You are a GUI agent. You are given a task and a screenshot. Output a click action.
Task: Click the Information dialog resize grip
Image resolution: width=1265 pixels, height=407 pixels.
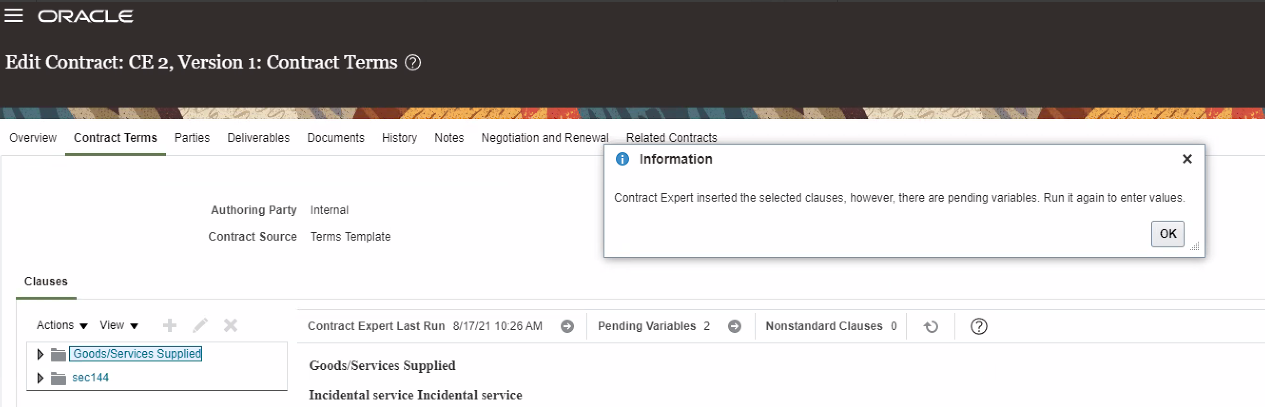(x=1195, y=246)
